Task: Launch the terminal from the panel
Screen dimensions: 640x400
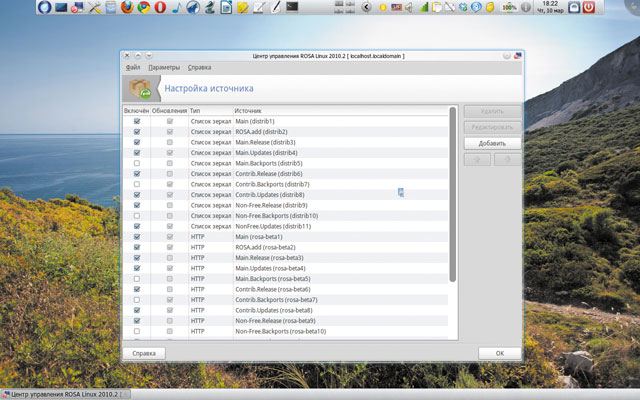Action: coord(292,7)
